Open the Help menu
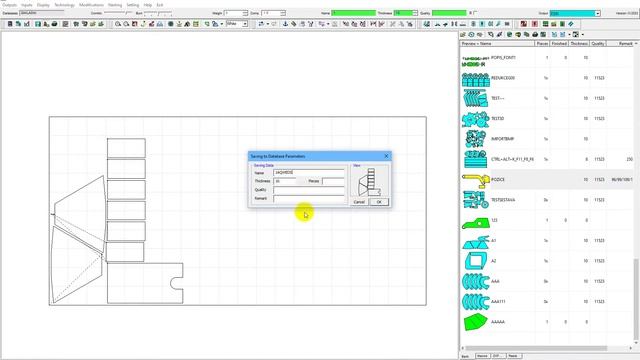 tap(148, 5)
